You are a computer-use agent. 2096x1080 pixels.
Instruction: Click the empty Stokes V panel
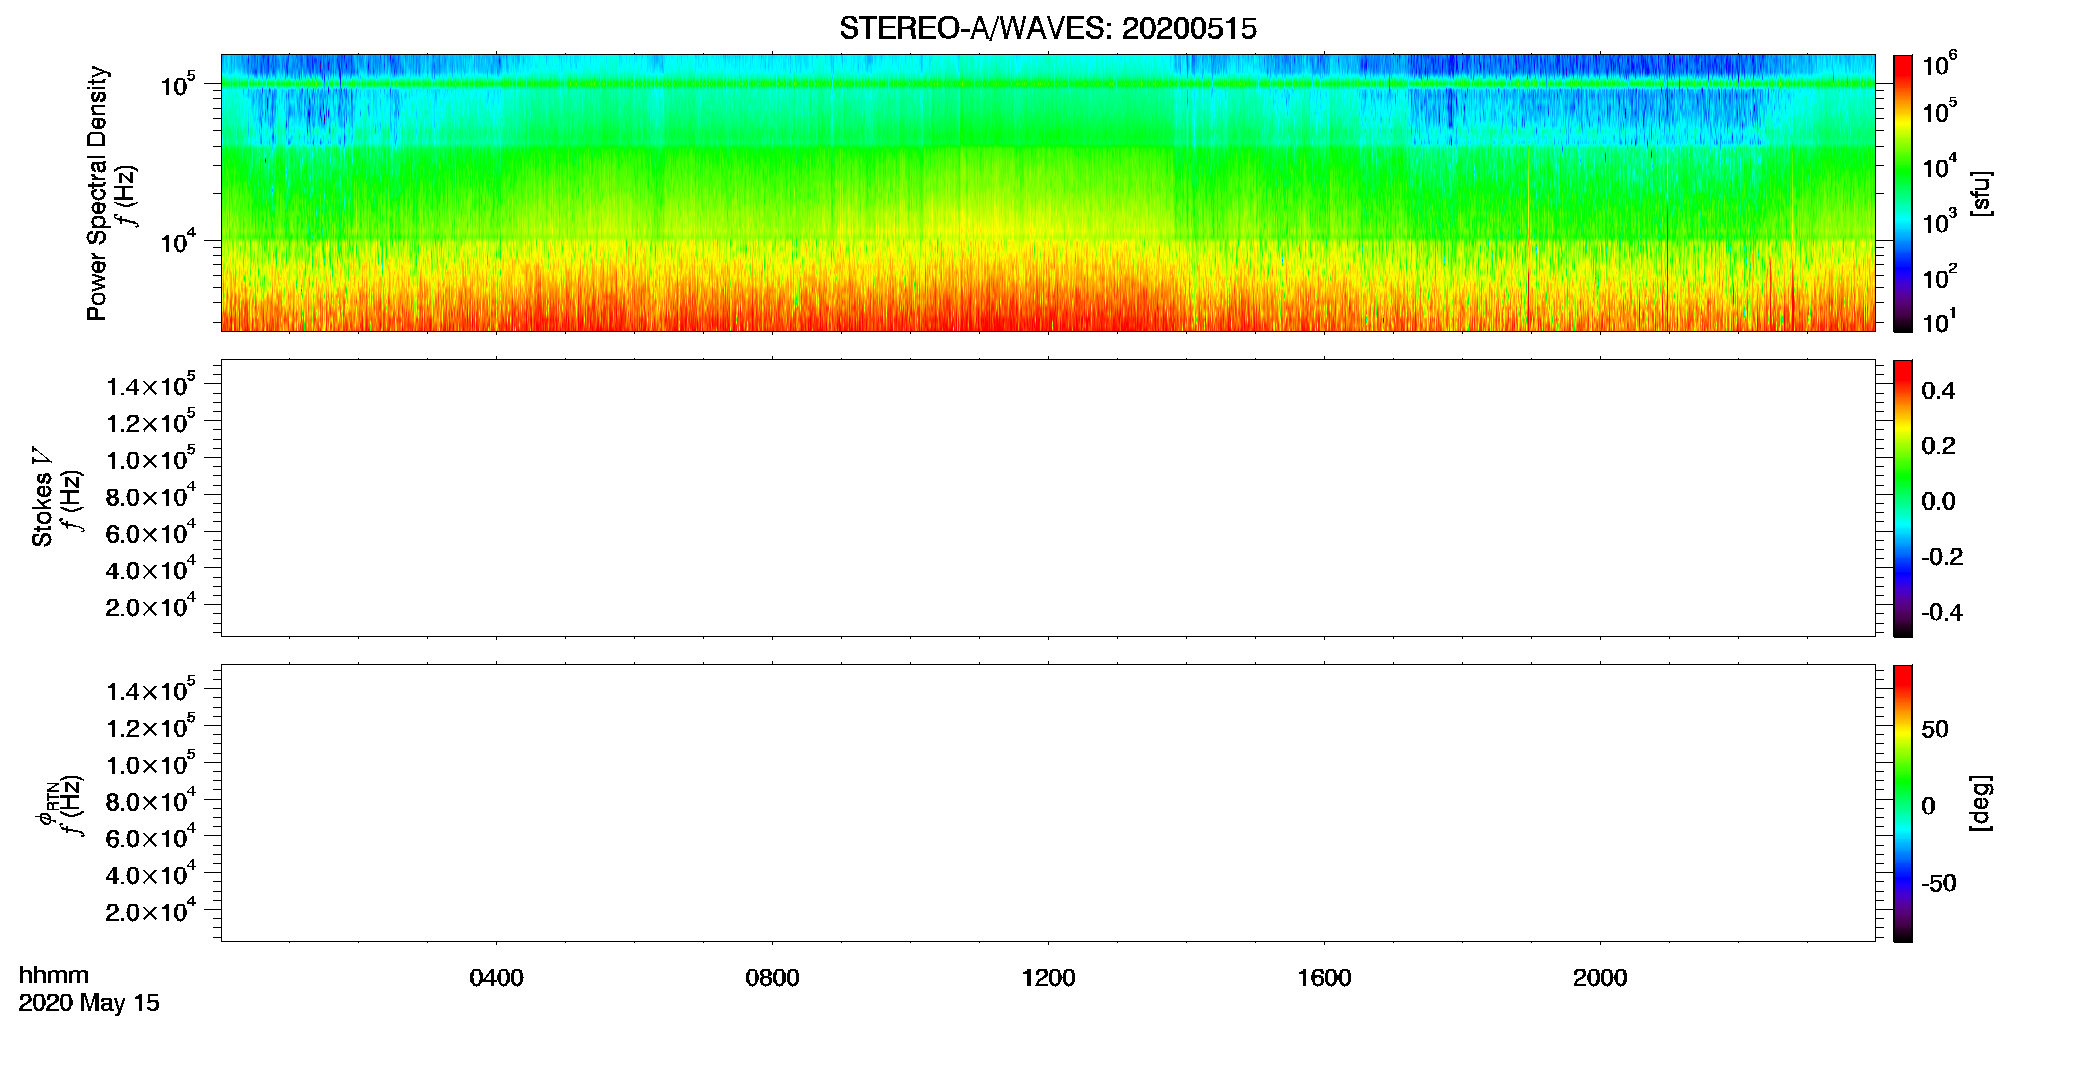coord(1048,498)
